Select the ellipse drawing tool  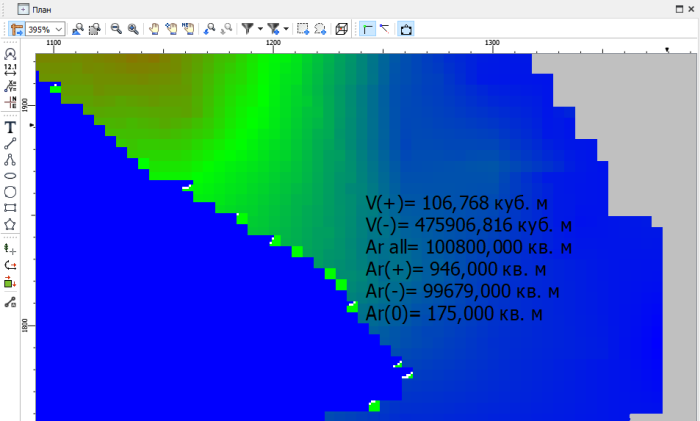(10, 176)
